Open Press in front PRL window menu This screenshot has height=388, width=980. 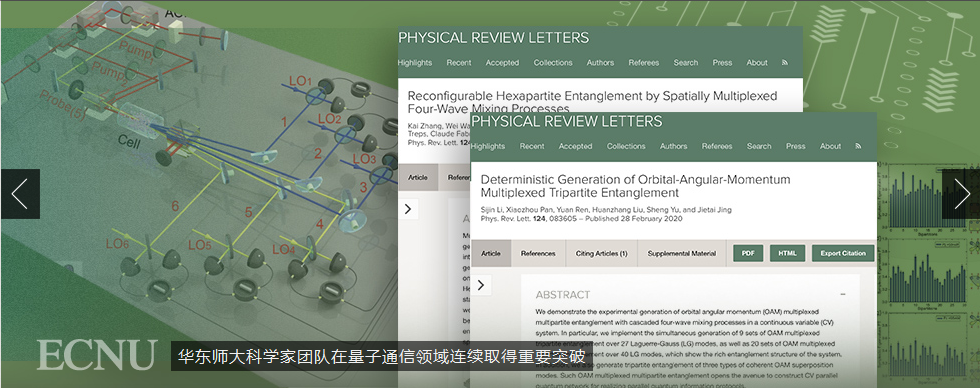[x=795, y=146]
